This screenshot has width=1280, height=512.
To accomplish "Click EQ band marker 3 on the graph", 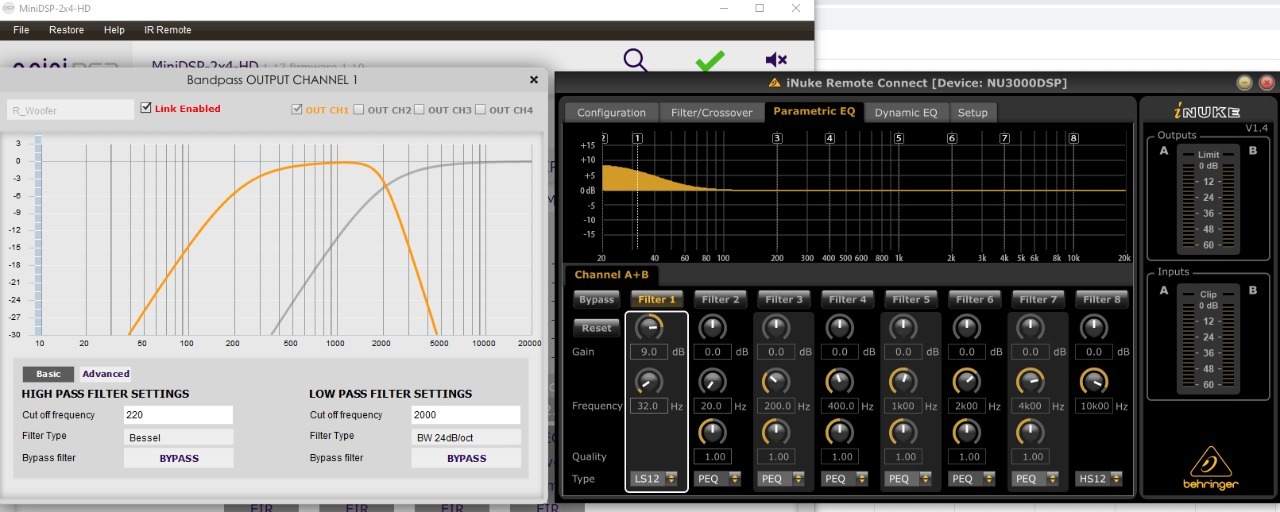I will point(777,138).
